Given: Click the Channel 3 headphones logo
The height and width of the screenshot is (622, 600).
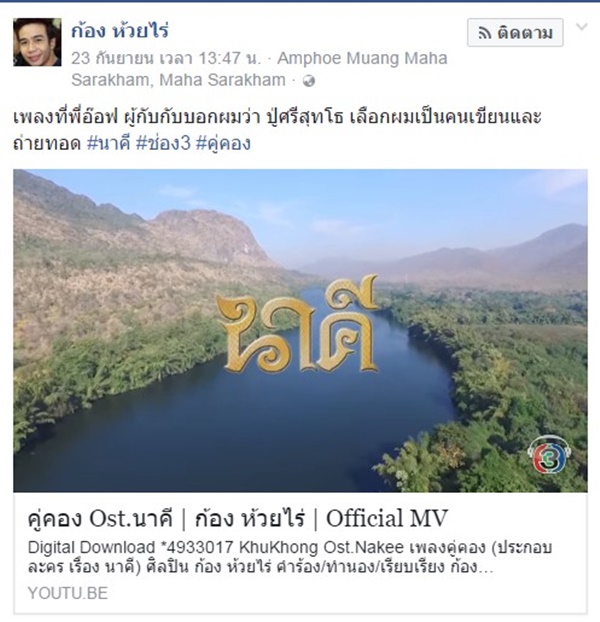Looking at the screenshot, I should point(550,455).
